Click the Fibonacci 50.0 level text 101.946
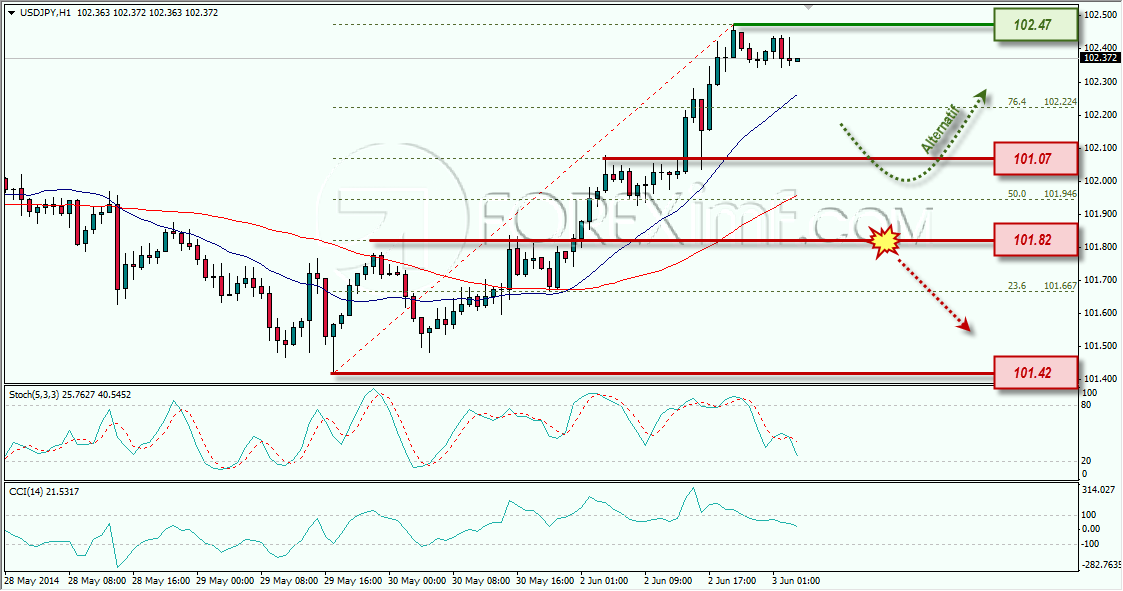Screen dimensions: 1123x591 [x=1060, y=193]
